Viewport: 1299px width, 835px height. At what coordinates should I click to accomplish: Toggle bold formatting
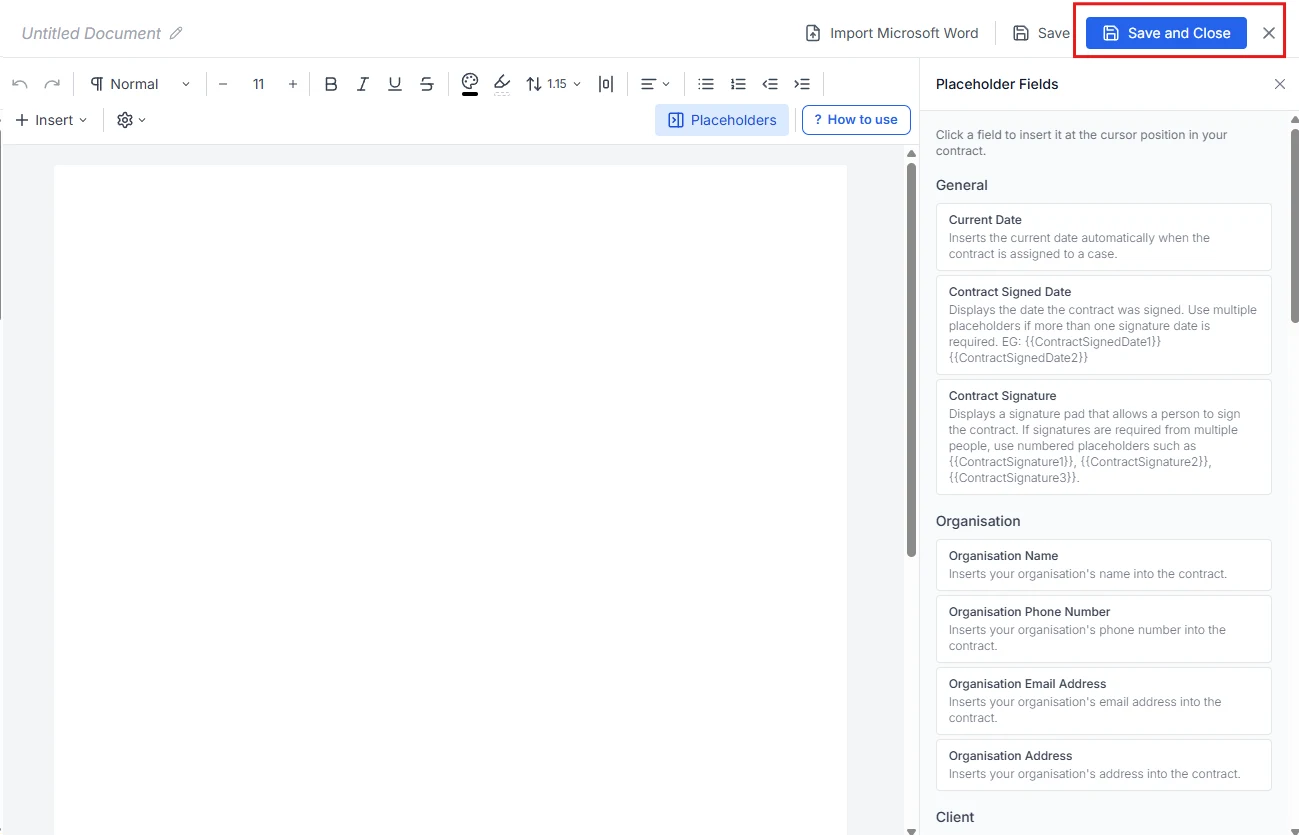tap(331, 84)
